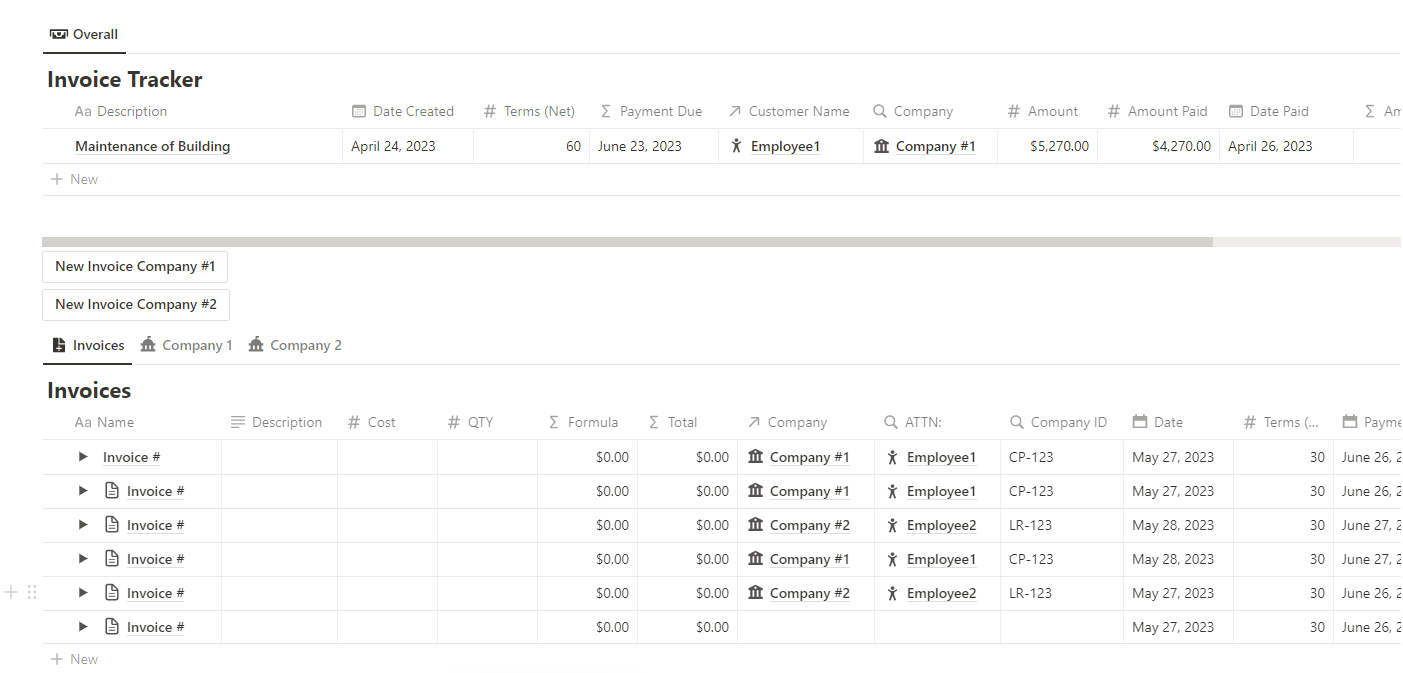Open Company #2 link in May 28 invoice row
The width and height of the screenshot is (1403, 673).
pos(809,525)
